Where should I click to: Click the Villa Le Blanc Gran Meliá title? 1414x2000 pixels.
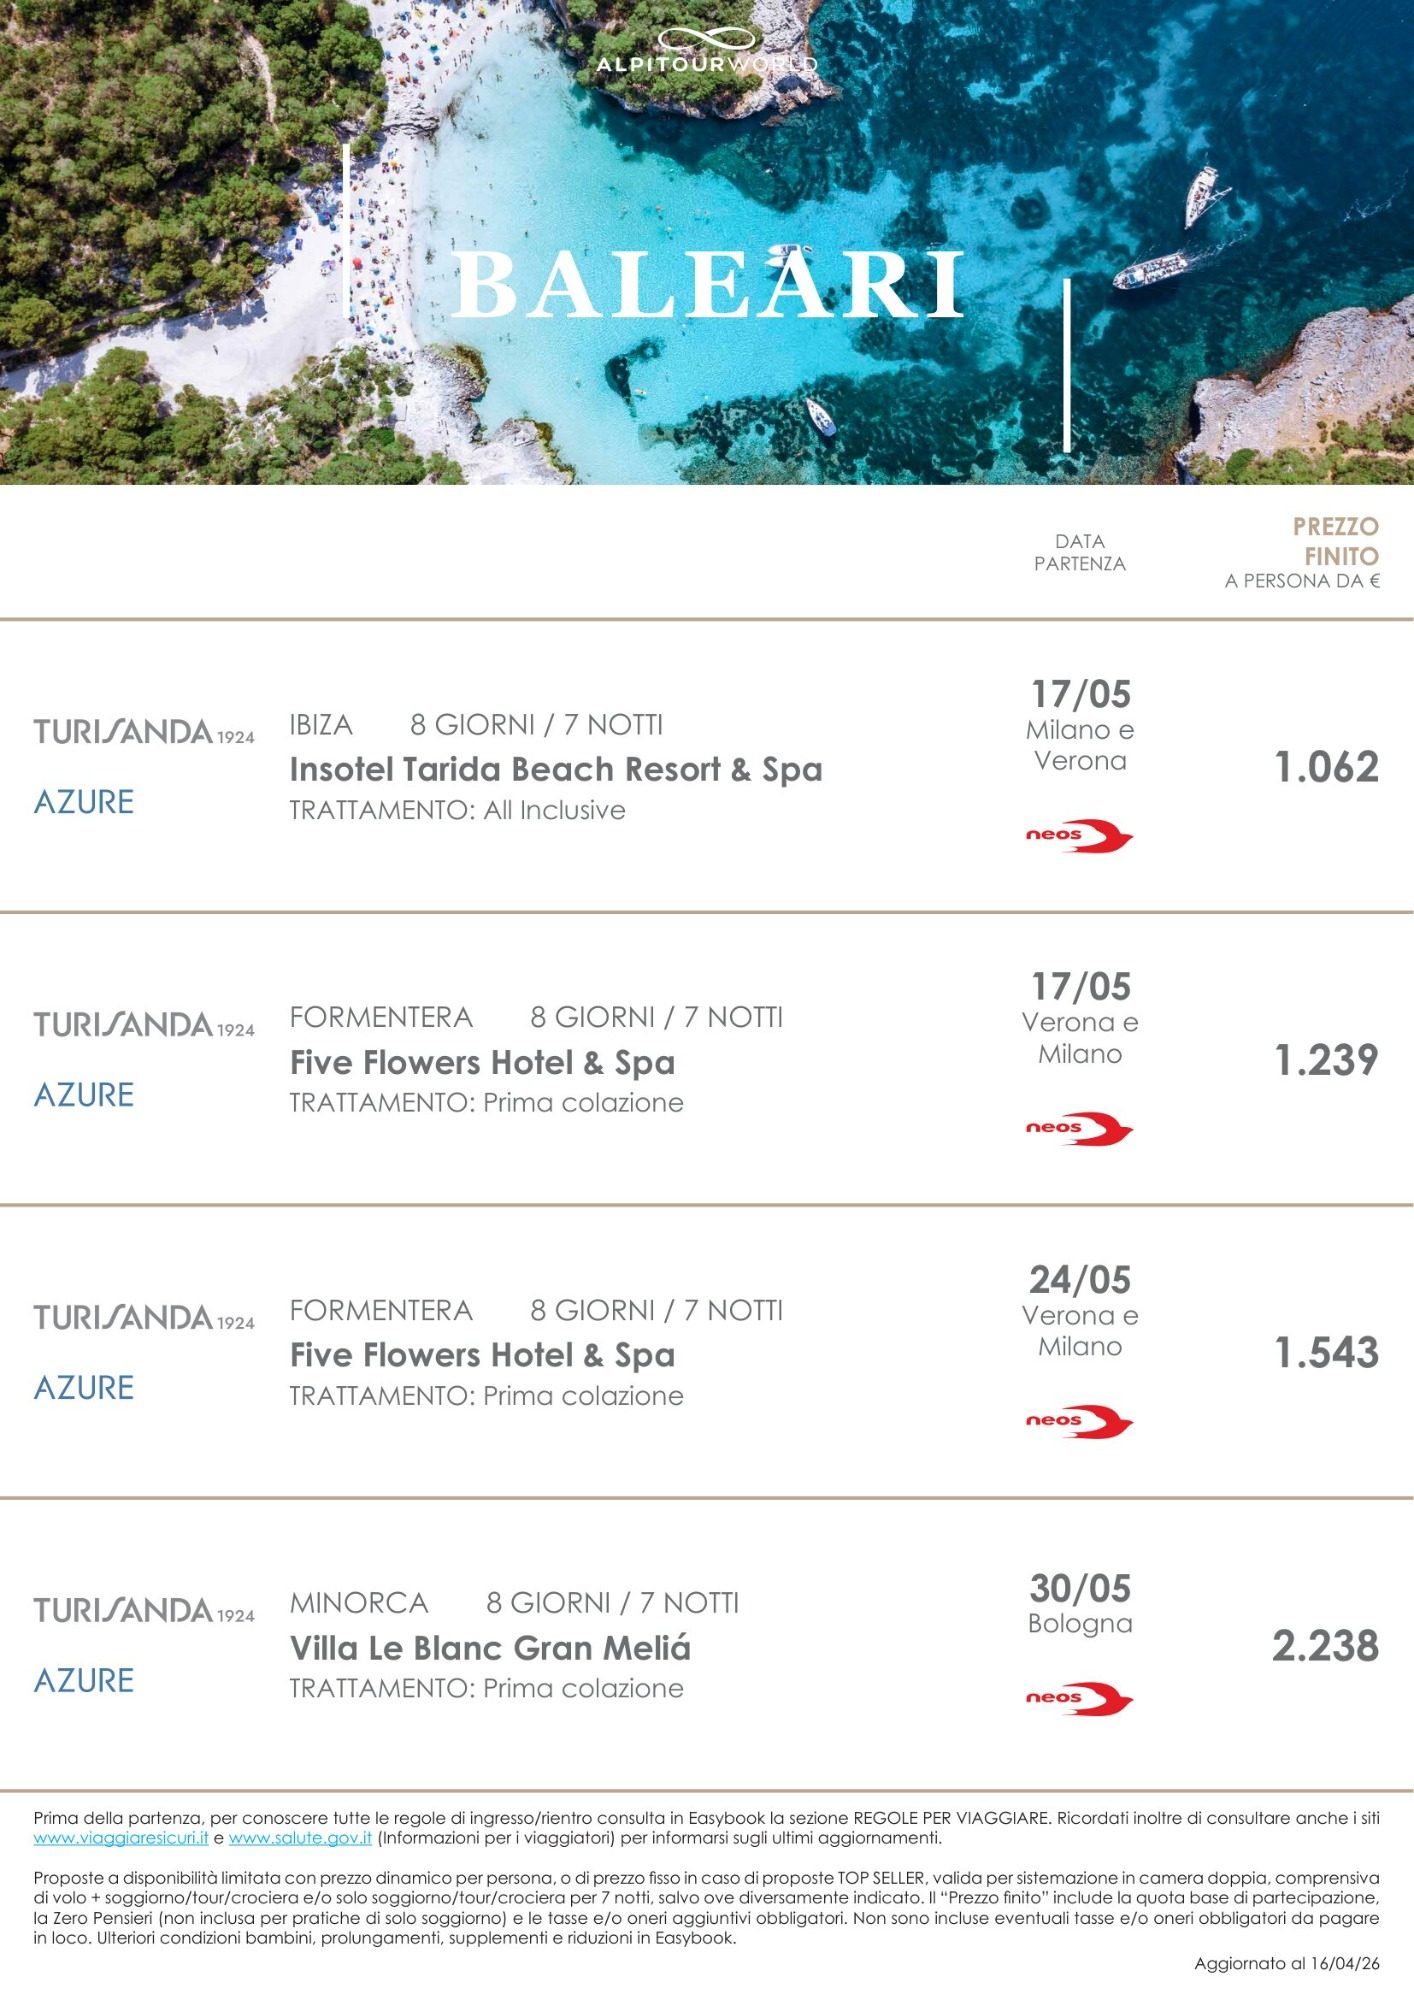tap(490, 1647)
